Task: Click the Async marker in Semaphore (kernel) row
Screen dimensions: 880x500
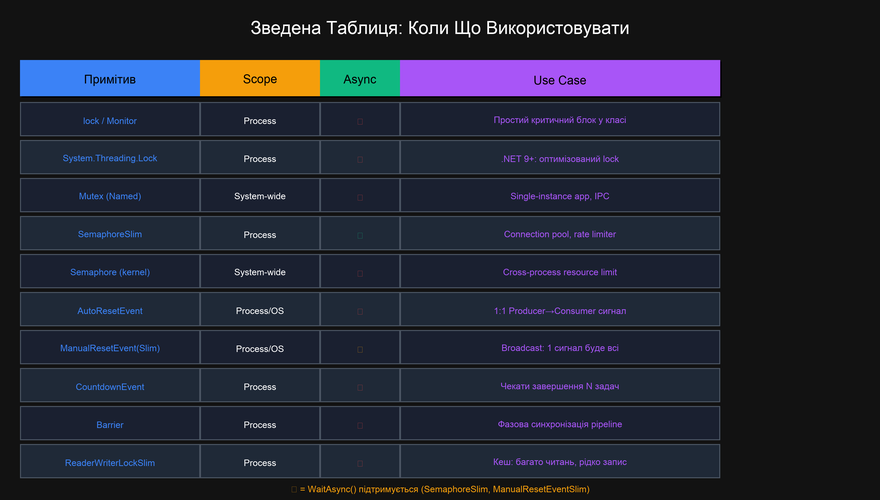Action: point(360,273)
